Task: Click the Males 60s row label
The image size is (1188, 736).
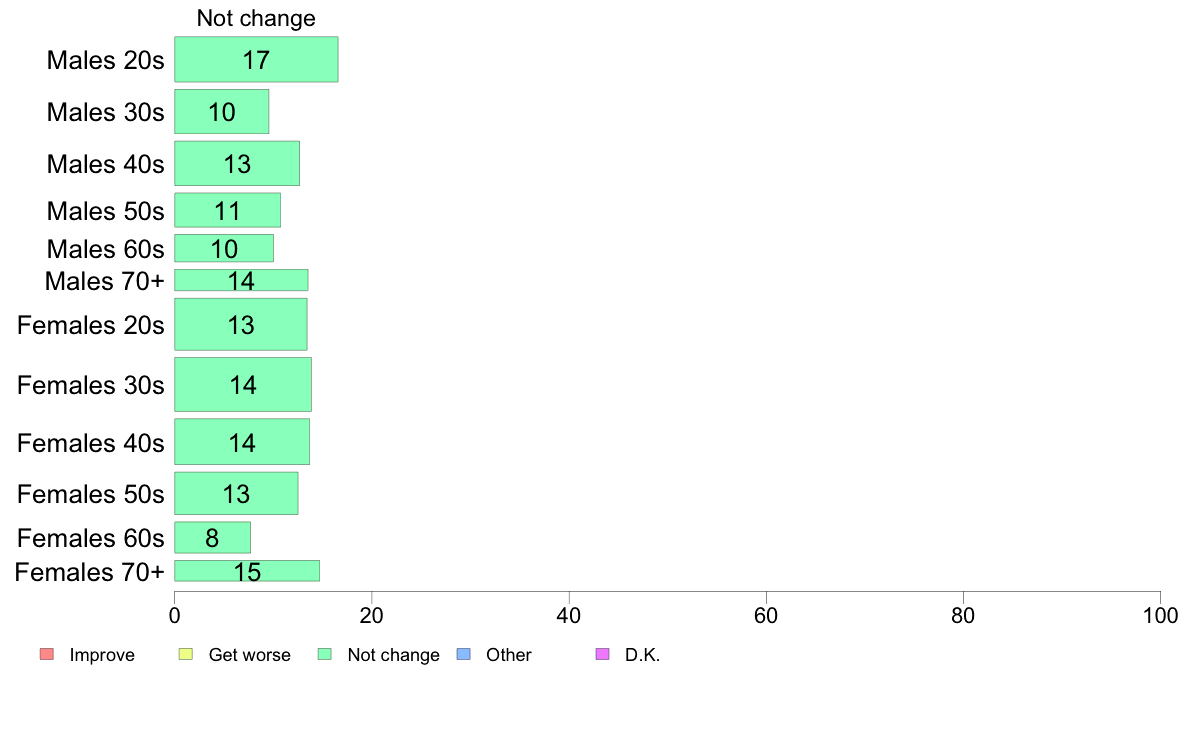Action: (105, 249)
